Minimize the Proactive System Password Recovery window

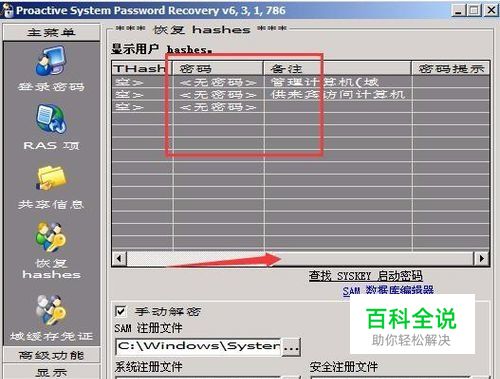(459, 10)
